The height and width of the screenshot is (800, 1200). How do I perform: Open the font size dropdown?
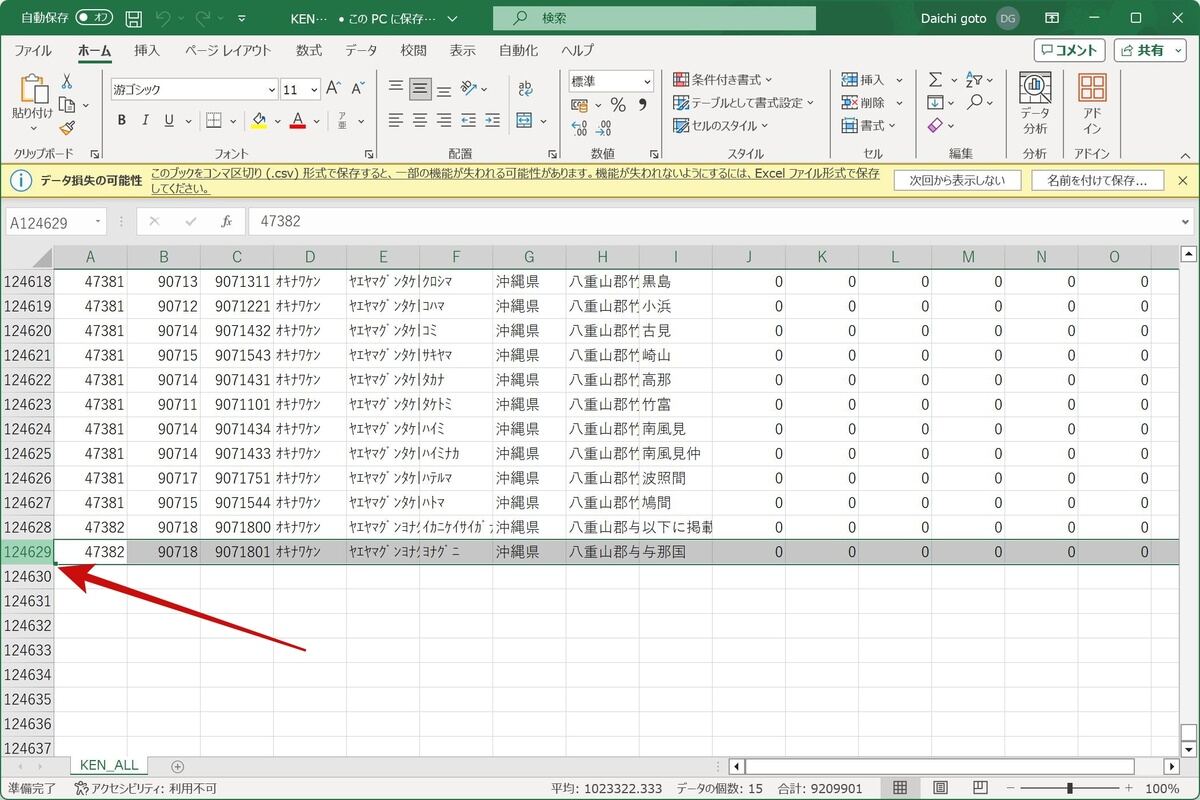tap(314, 89)
